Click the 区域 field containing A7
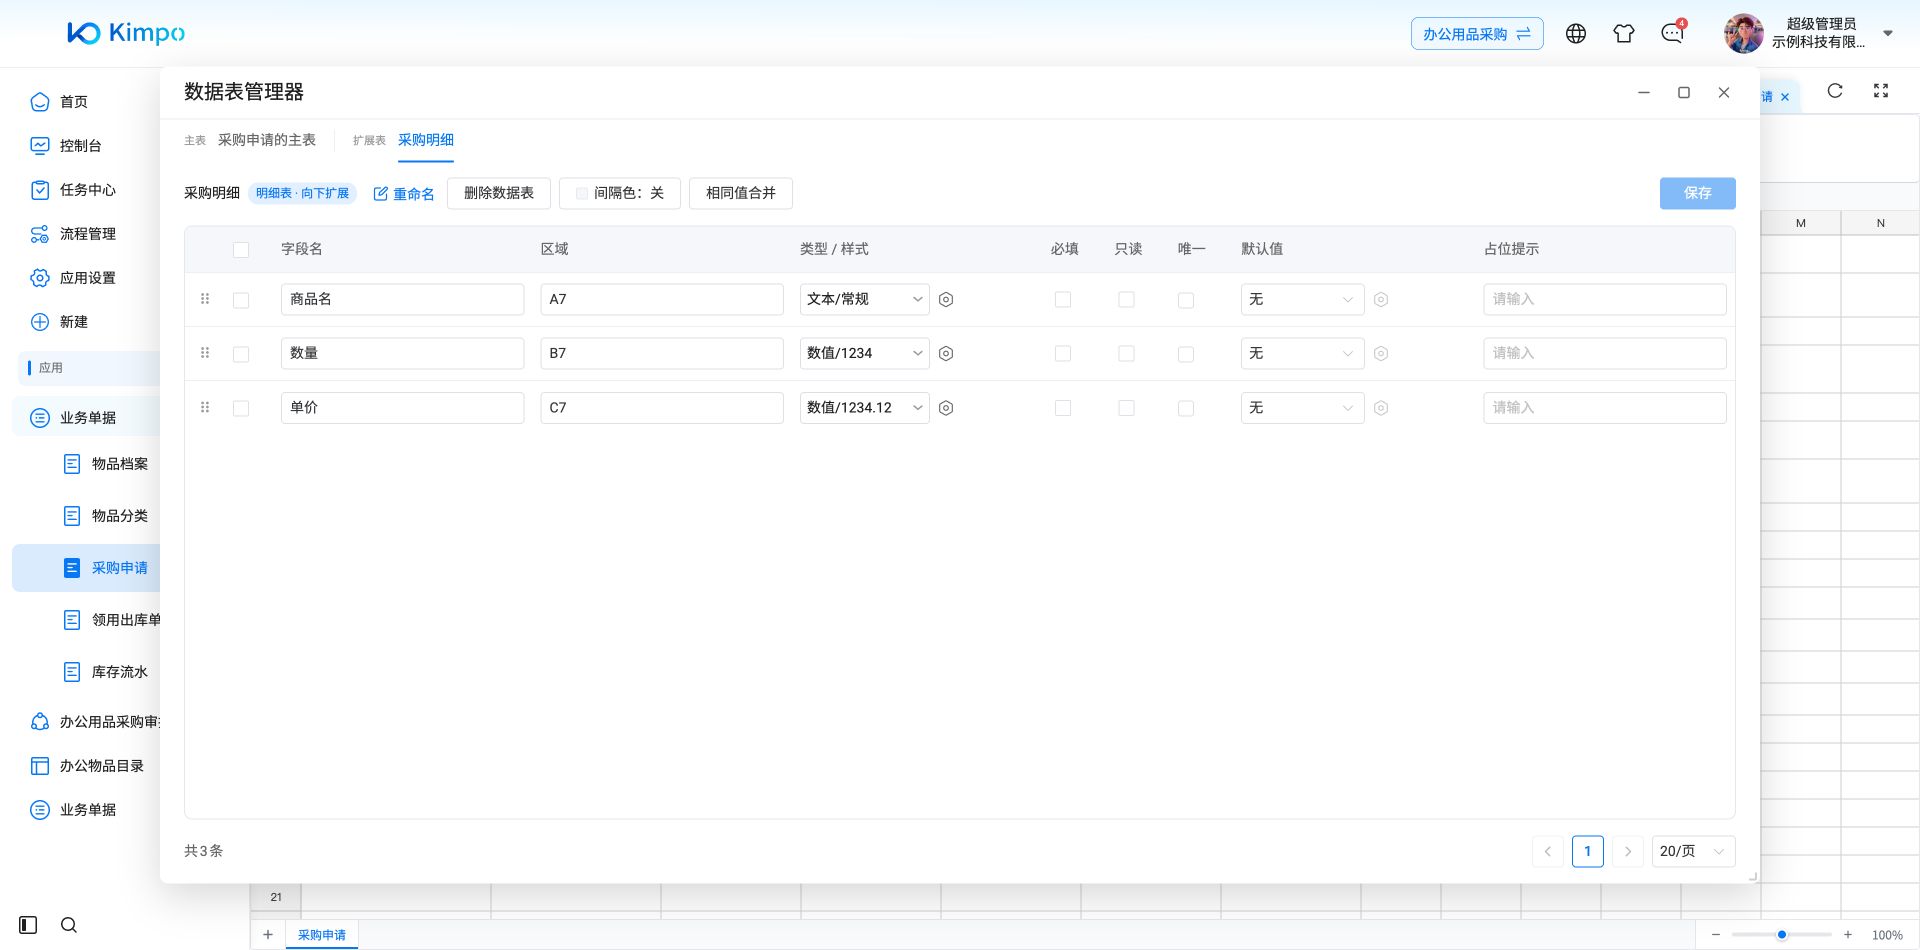 point(662,299)
